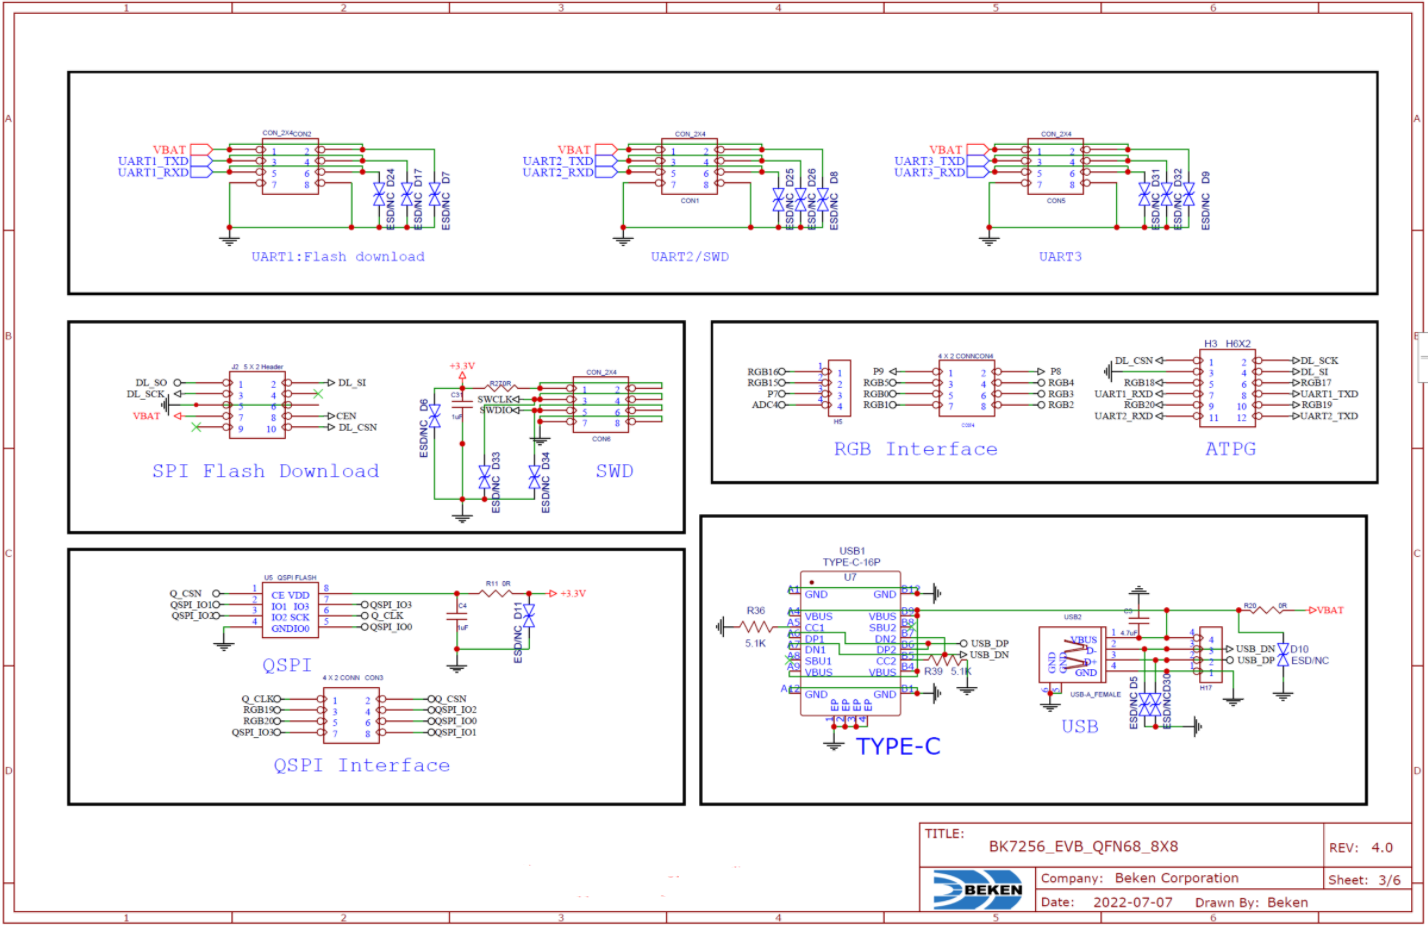Select the H5 four-pin header

[x=839, y=389]
